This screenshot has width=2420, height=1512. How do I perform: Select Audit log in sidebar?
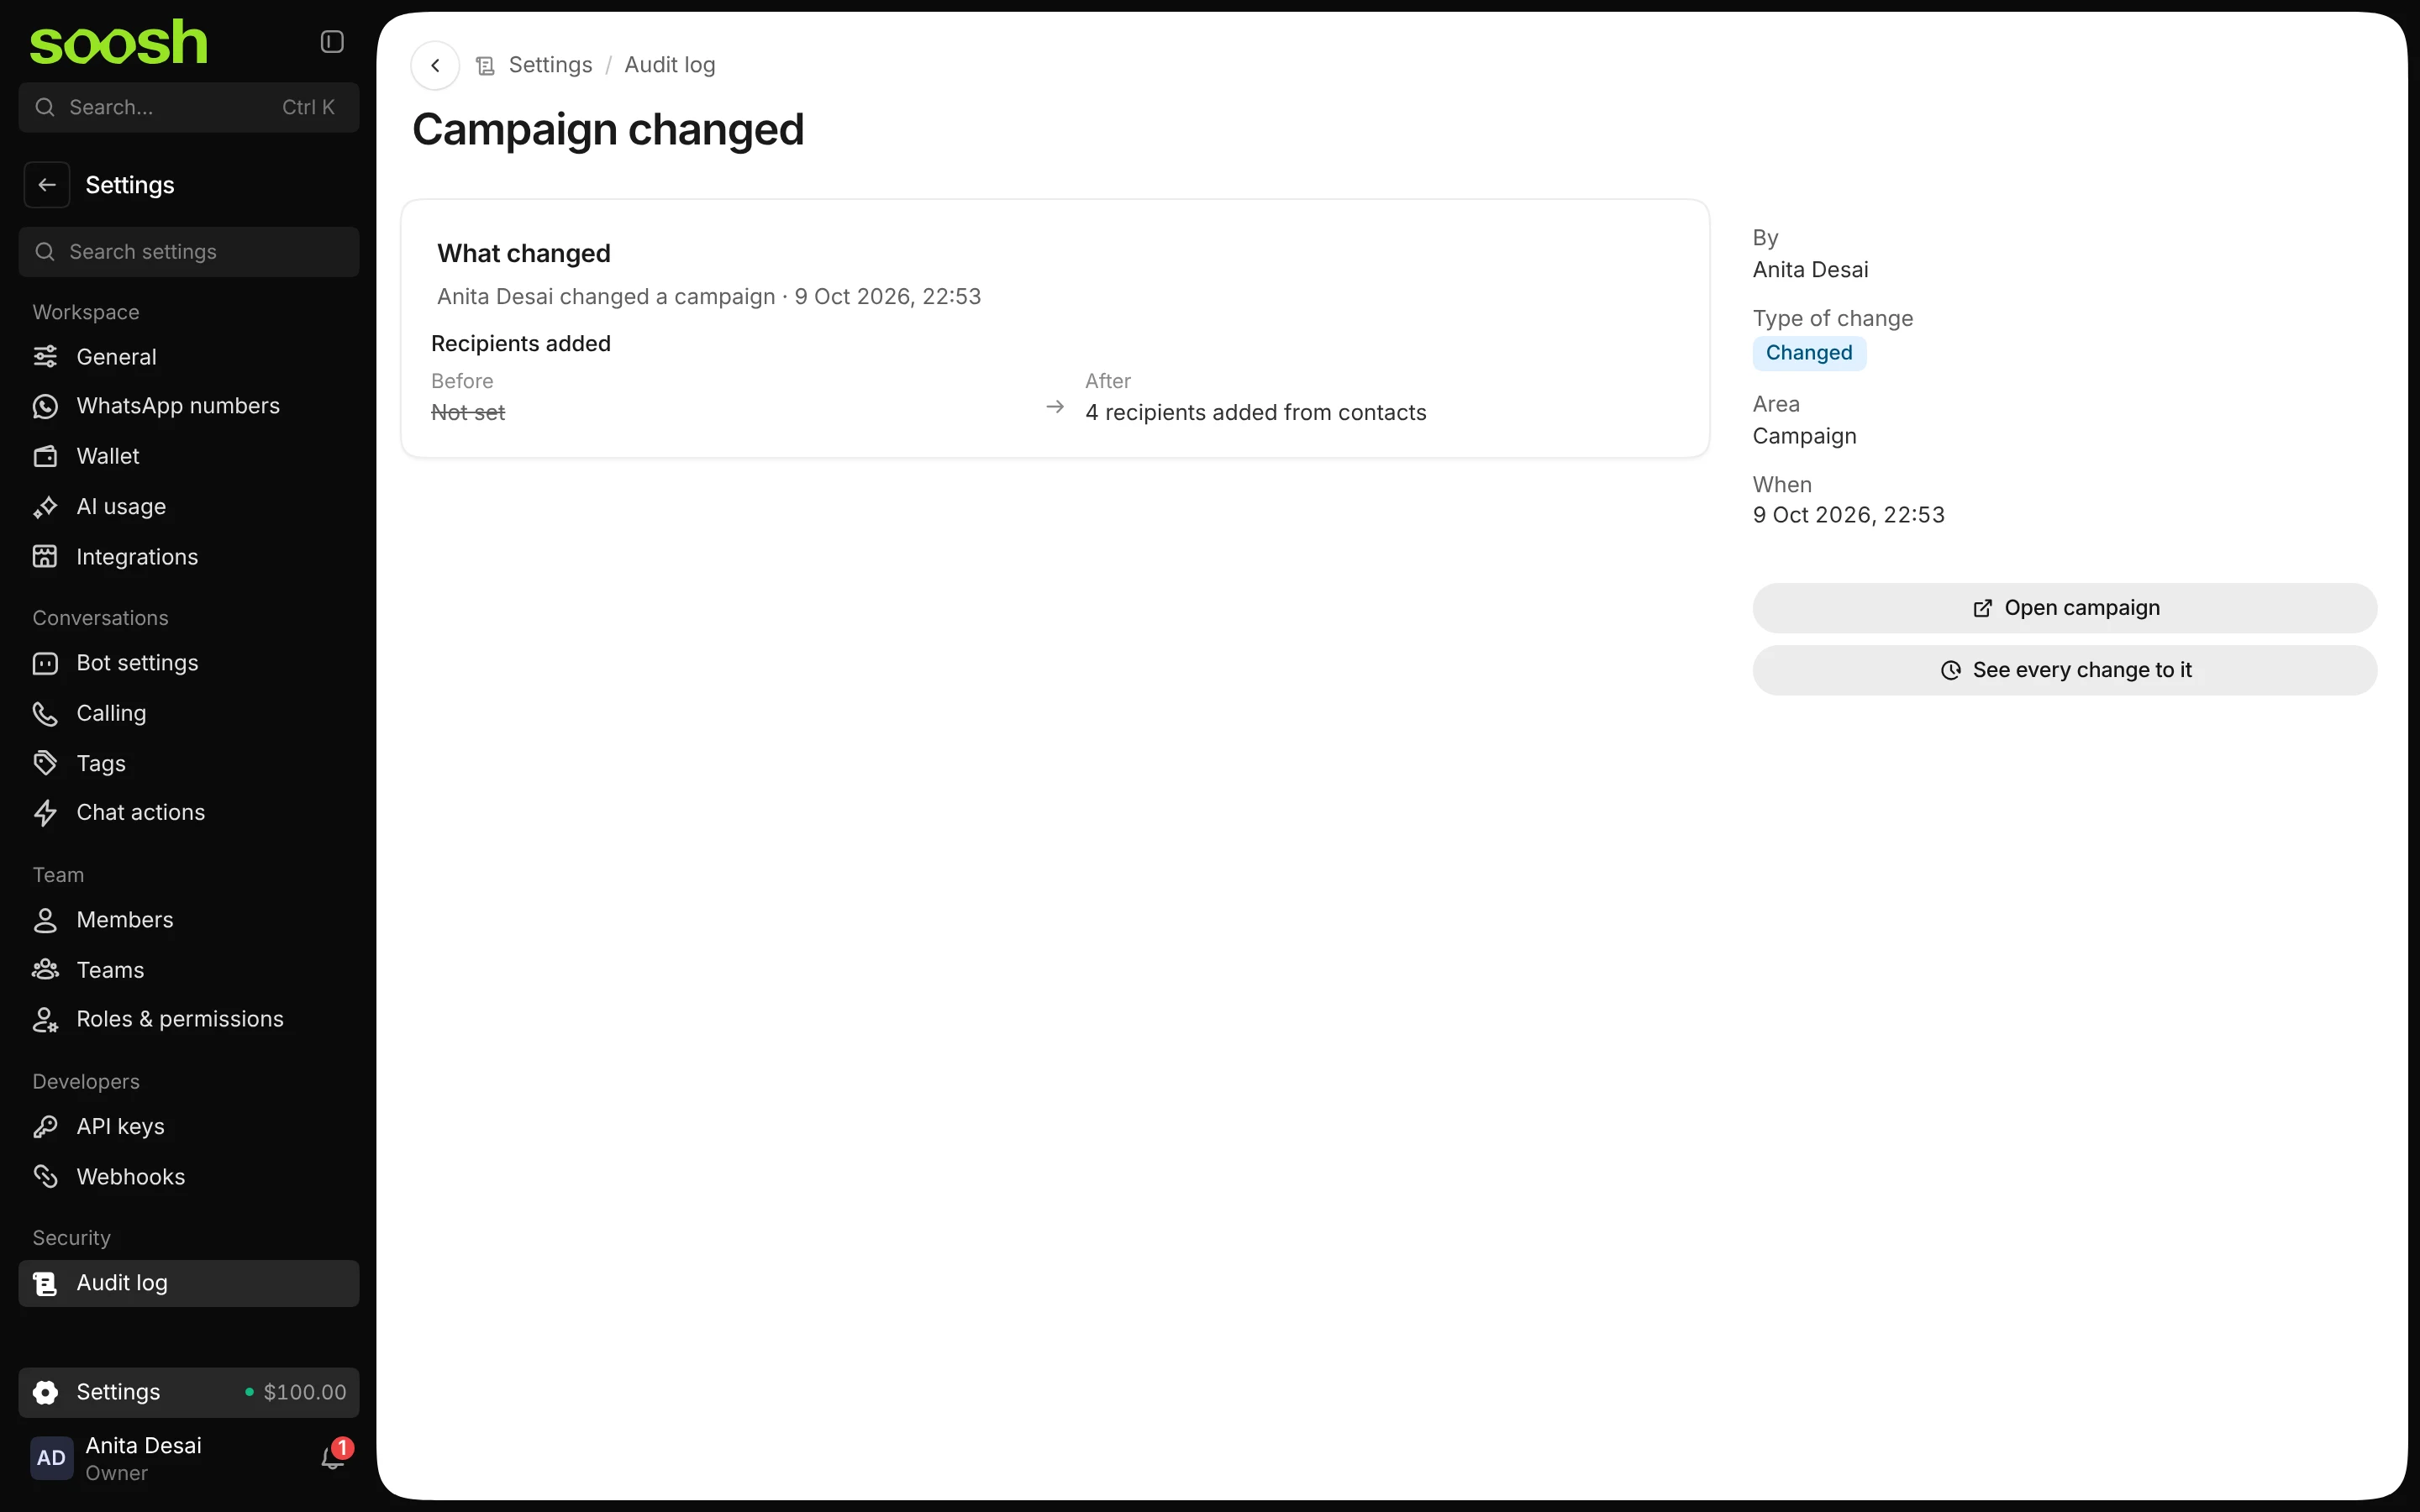tap(189, 1283)
